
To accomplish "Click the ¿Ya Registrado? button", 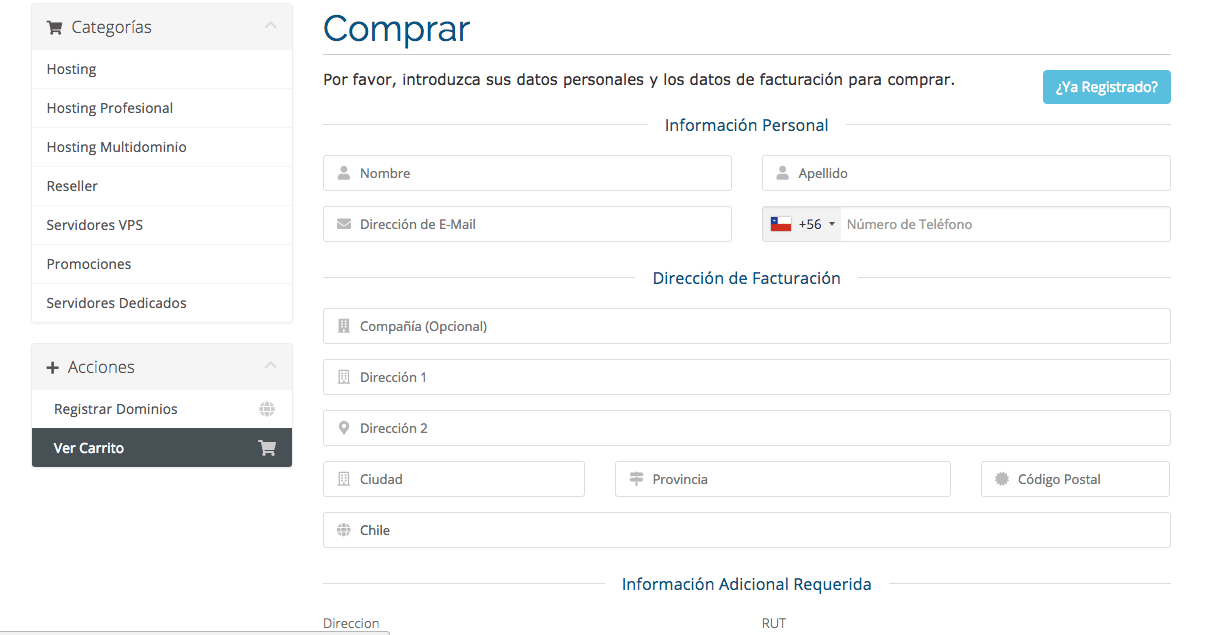I will pyautogui.click(x=1106, y=87).
